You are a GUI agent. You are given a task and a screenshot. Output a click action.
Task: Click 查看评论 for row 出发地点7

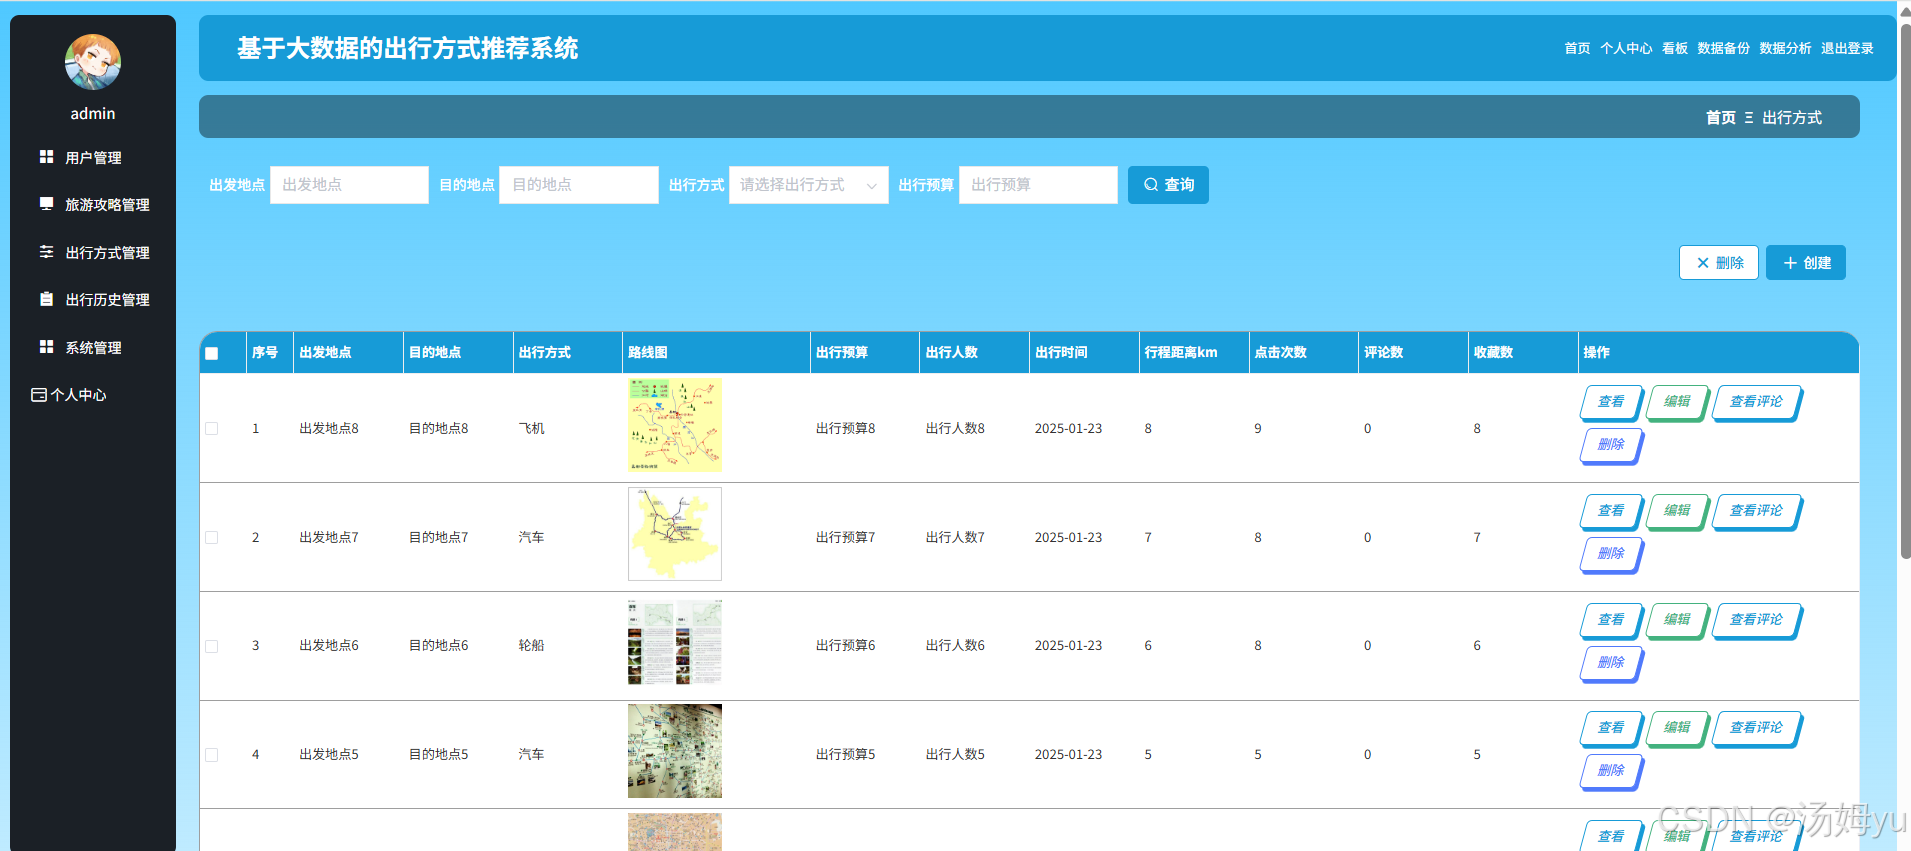[1756, 511]
